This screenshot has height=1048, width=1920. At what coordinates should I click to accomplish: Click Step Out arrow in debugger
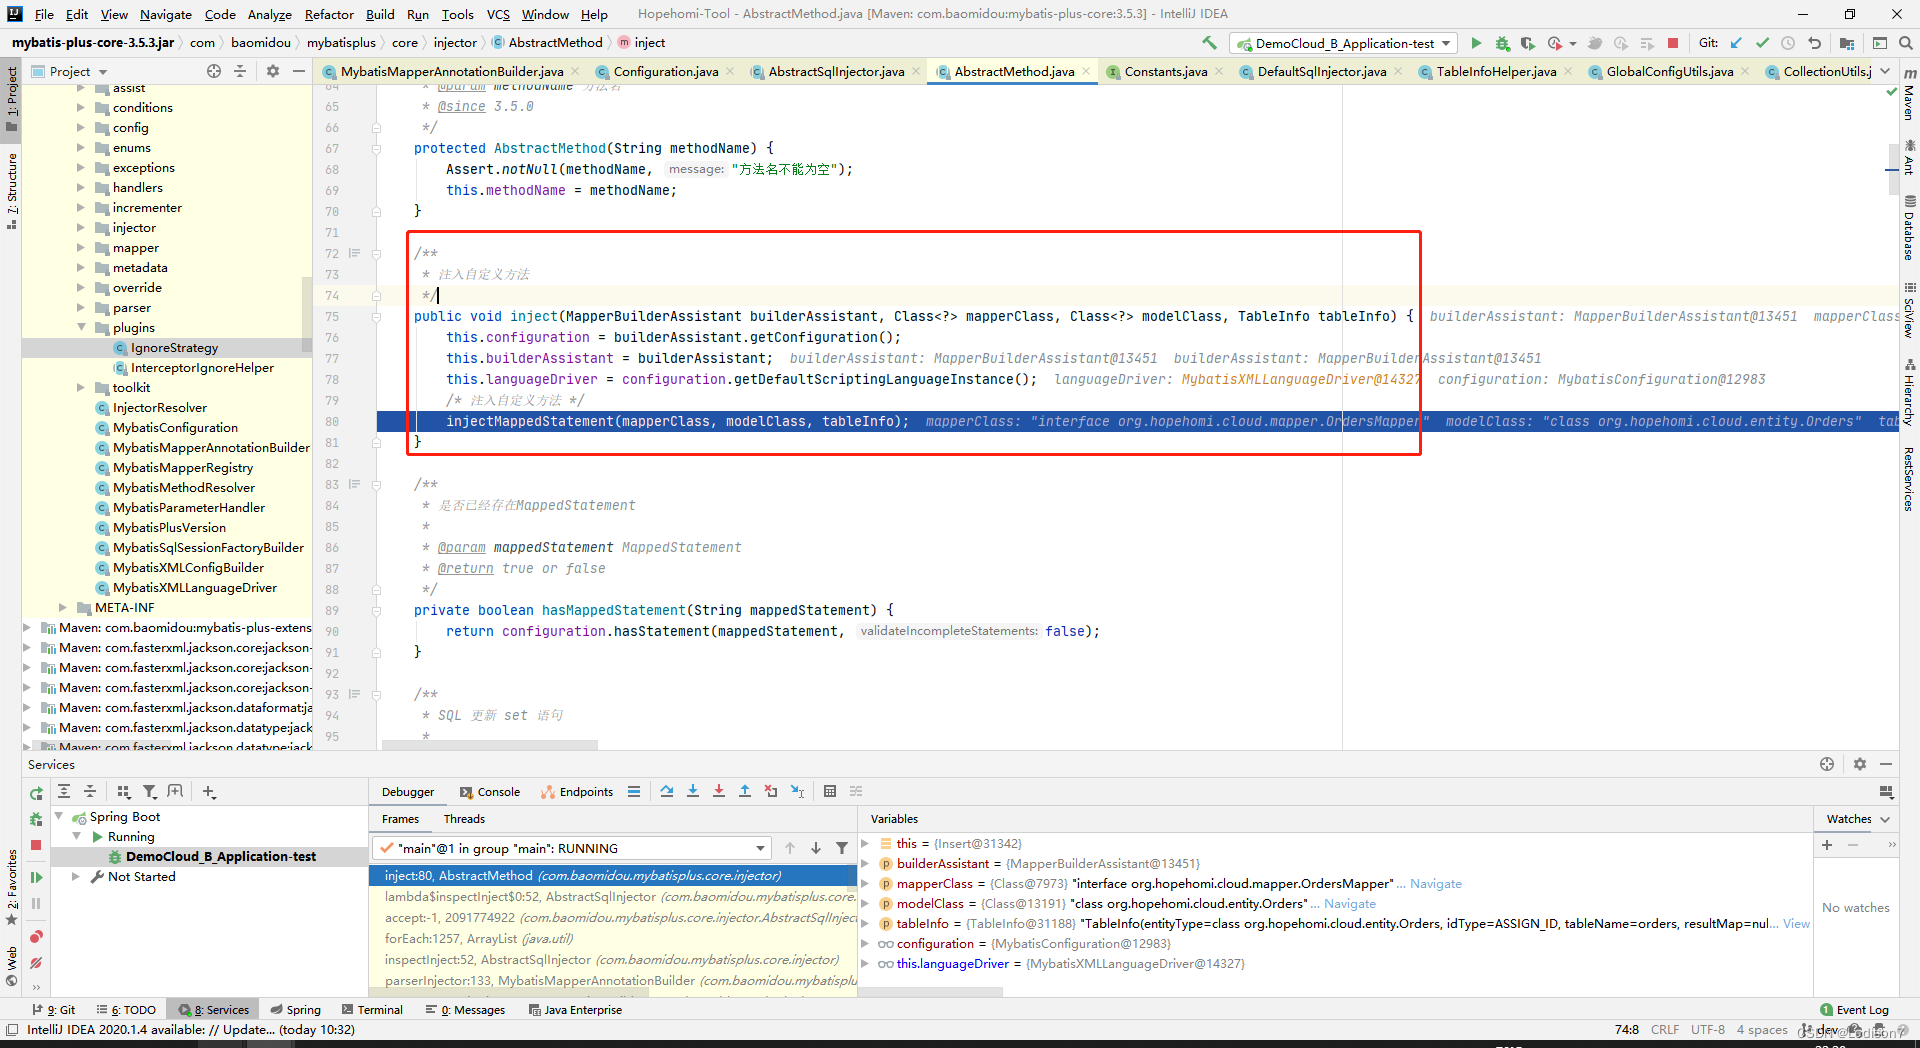[x=745, y=791]
